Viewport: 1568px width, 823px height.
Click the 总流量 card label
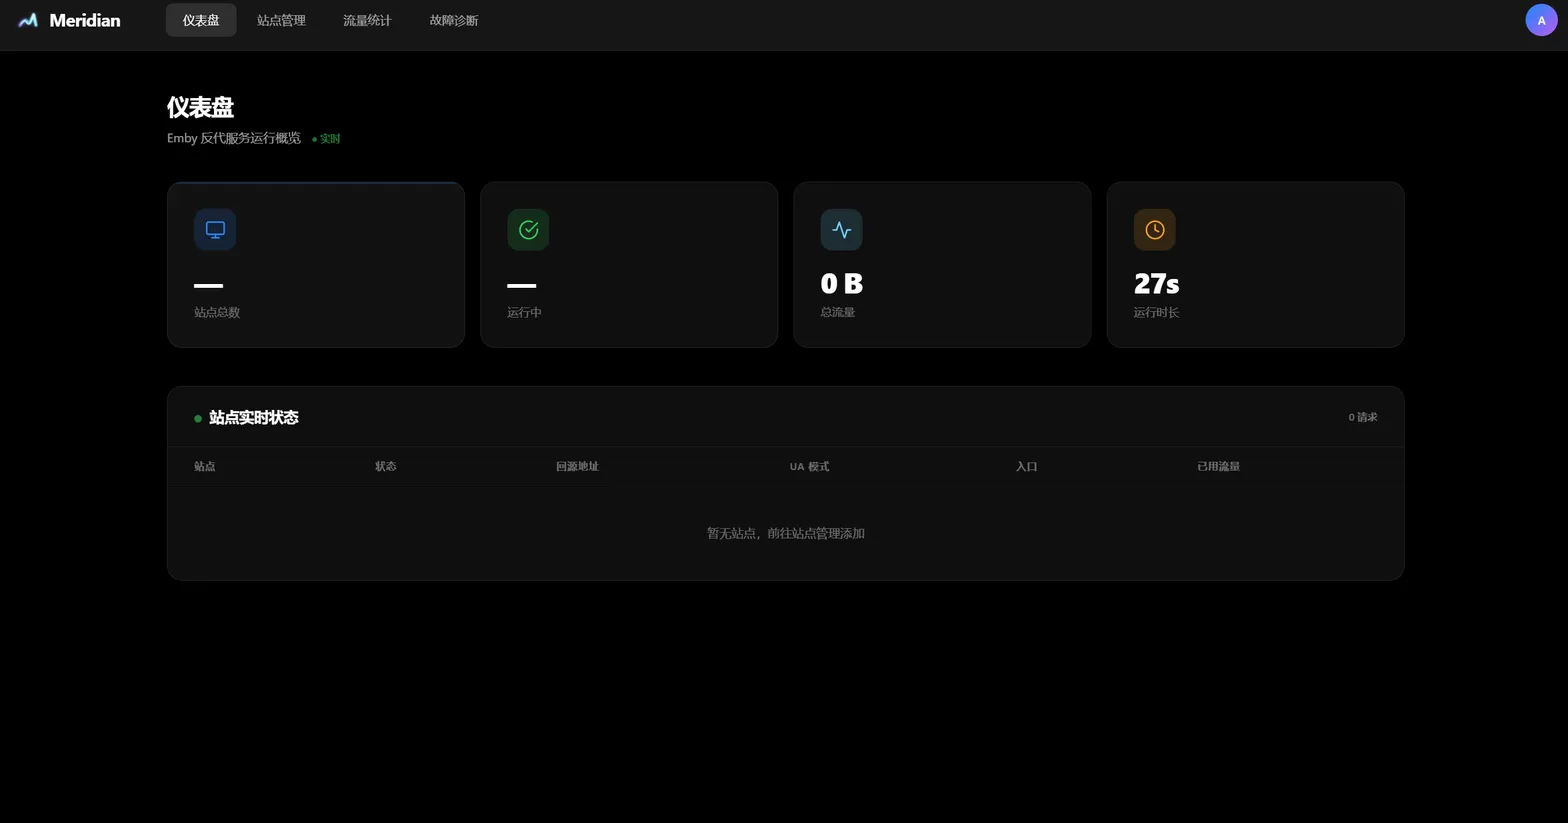coord(837,312)
